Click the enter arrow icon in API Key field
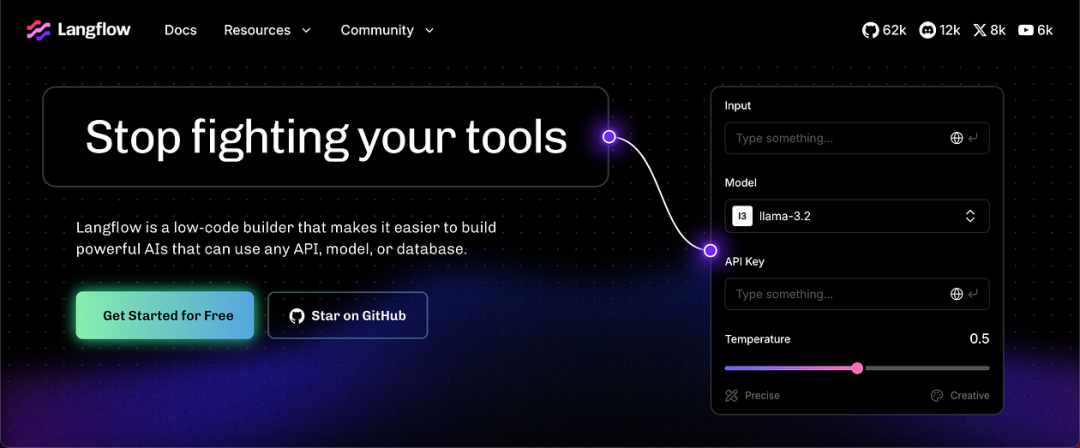This screenshot has height=448, width=1080. click(973, 294)
